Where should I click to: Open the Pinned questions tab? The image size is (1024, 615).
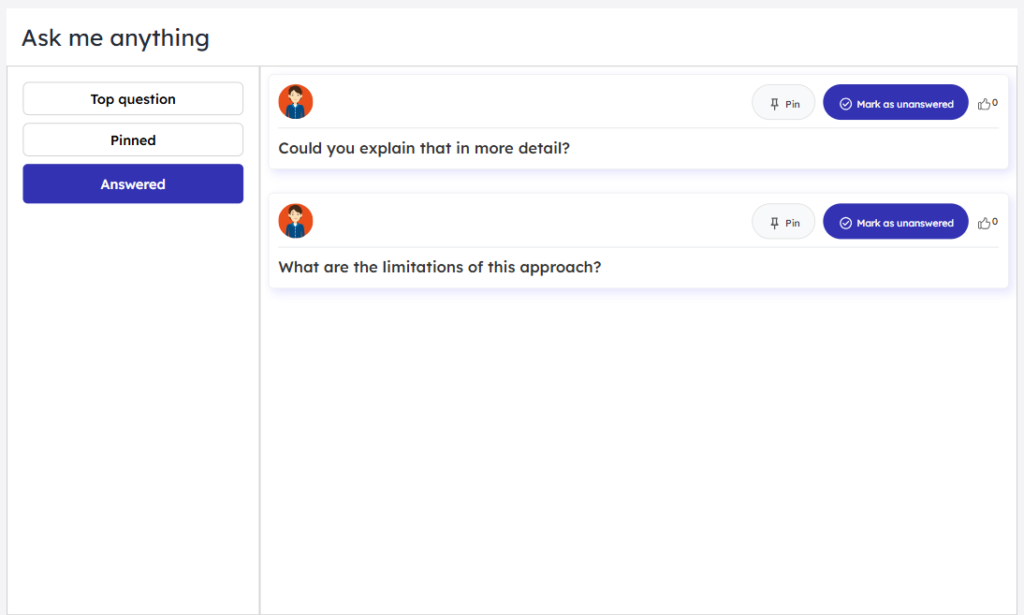point(133,140)
